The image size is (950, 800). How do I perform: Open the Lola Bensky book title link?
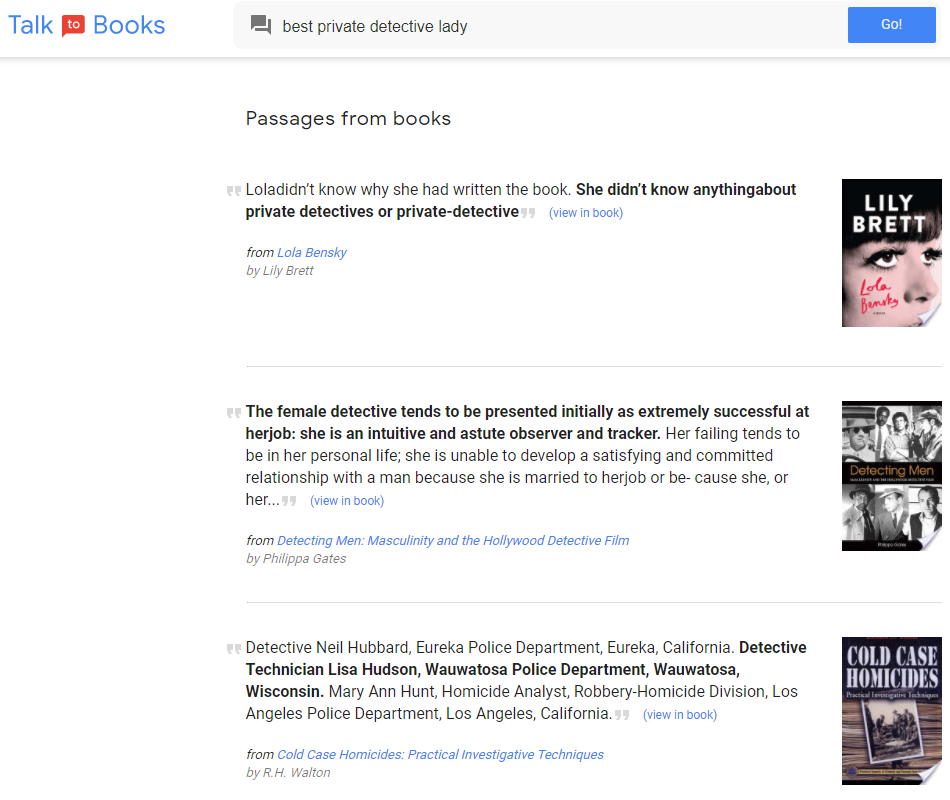point(311,252)
